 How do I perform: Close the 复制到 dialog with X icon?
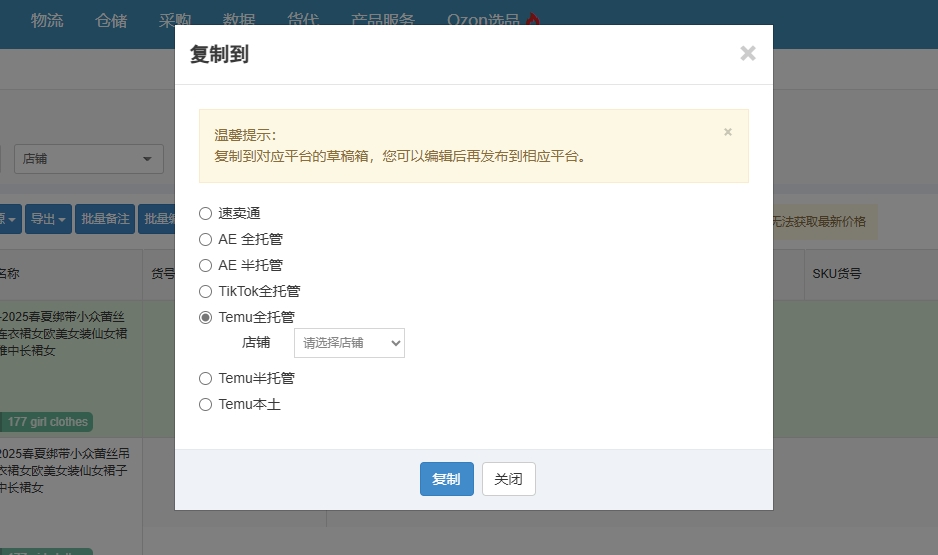(747, 54)
